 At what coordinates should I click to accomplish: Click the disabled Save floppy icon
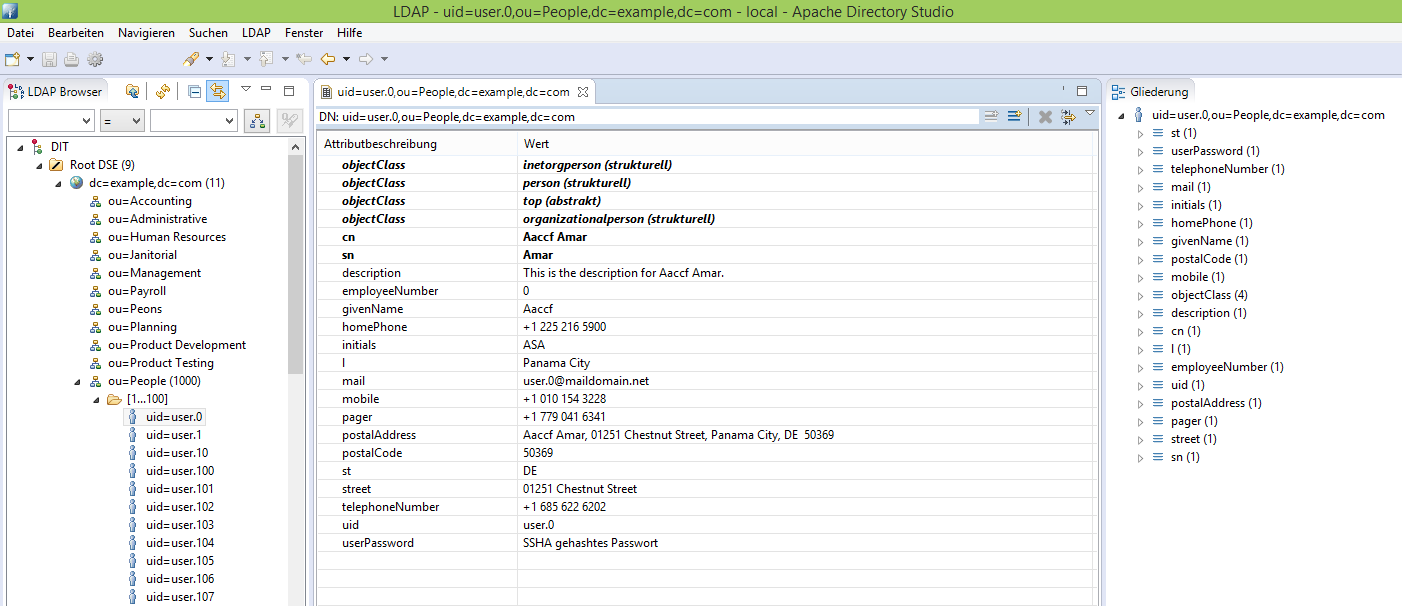[49, 60]
